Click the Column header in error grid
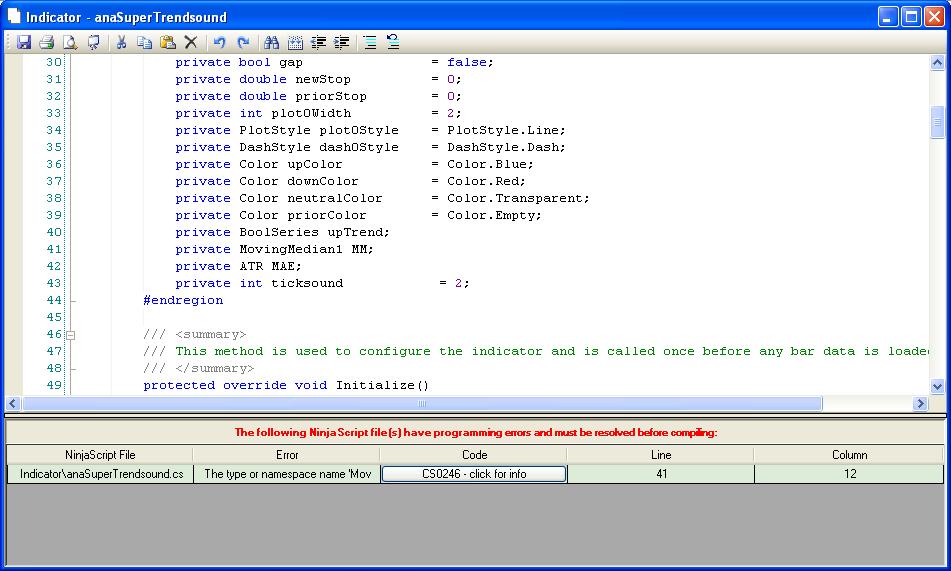The width and height of the screenshot is (951, 571). pos(849,454)
